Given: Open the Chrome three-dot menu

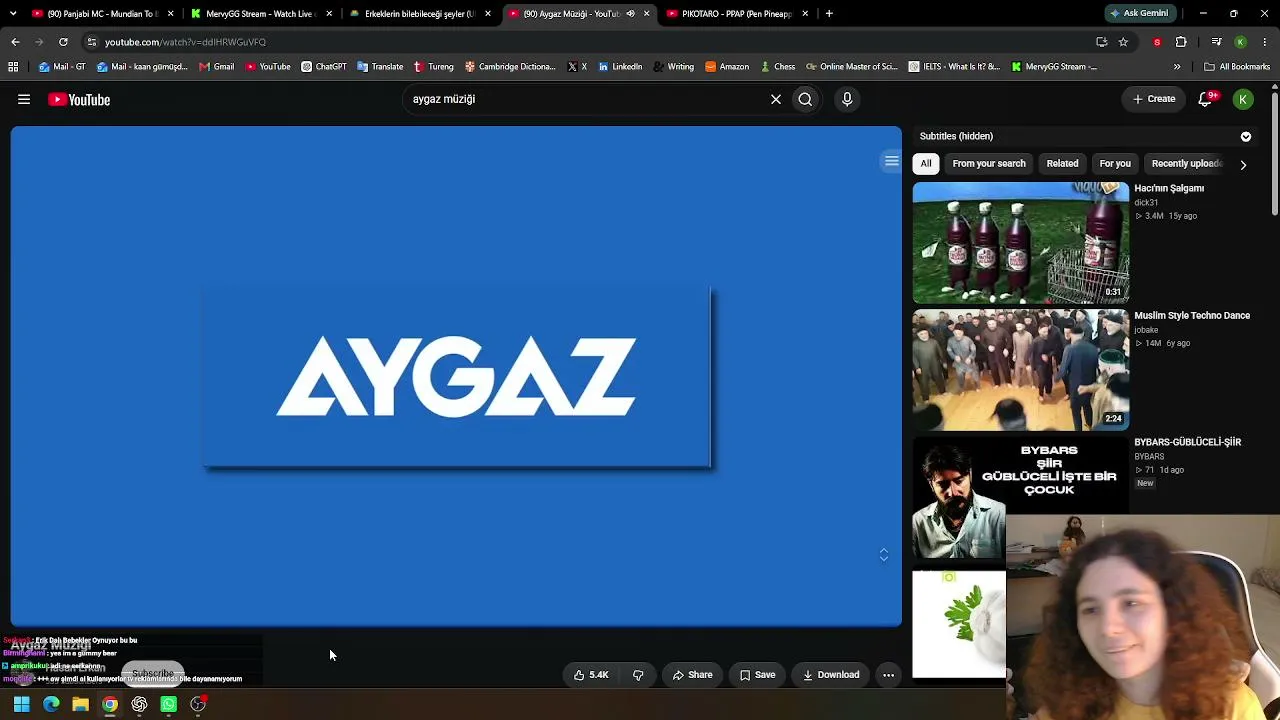Looking at the screenshot, I should [x=1265, y=42].
